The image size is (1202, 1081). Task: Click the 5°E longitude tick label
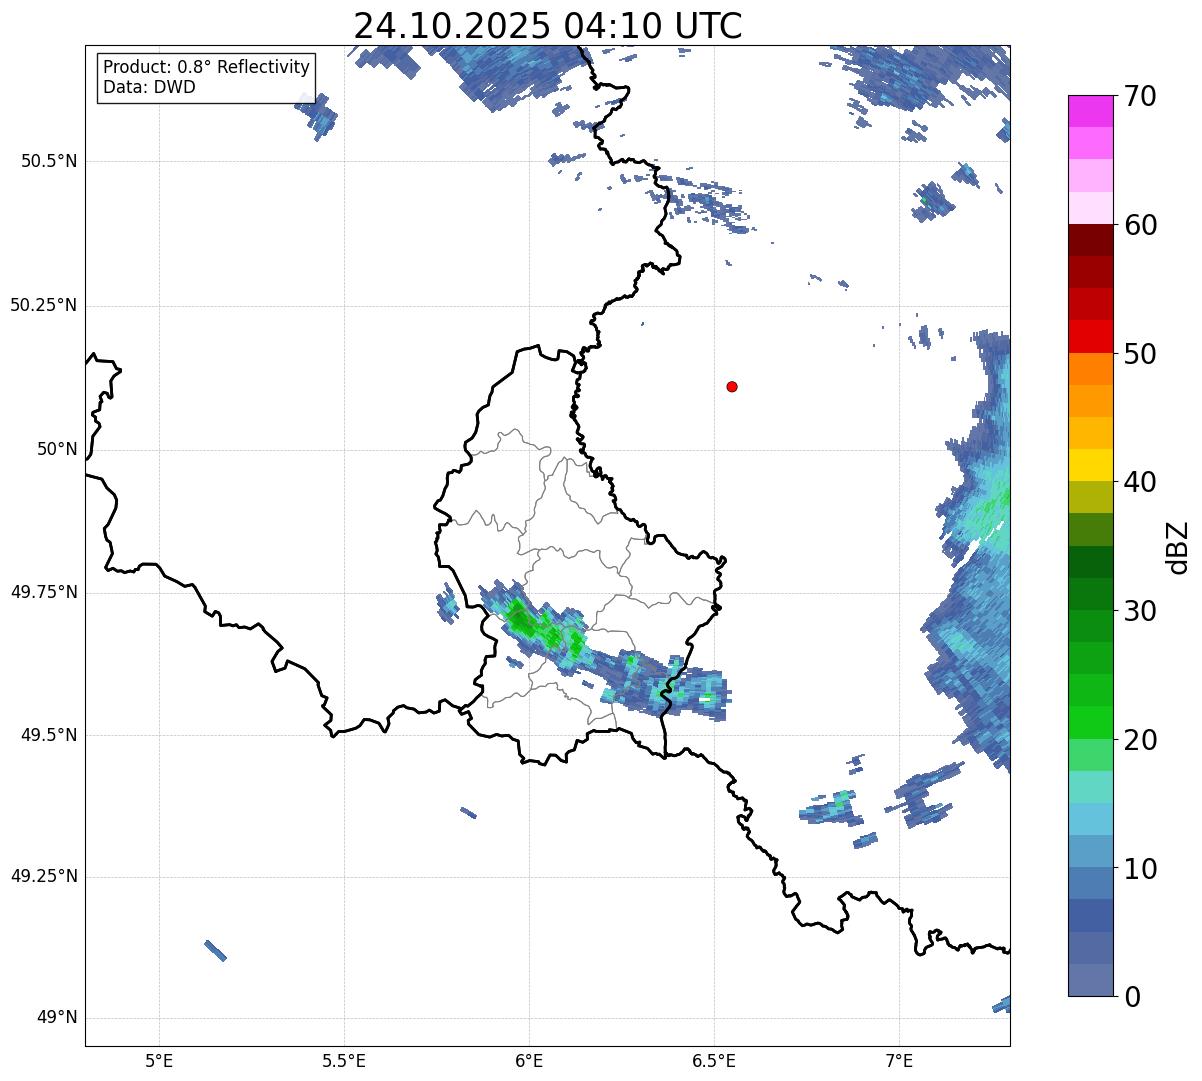click(159, 1061)
